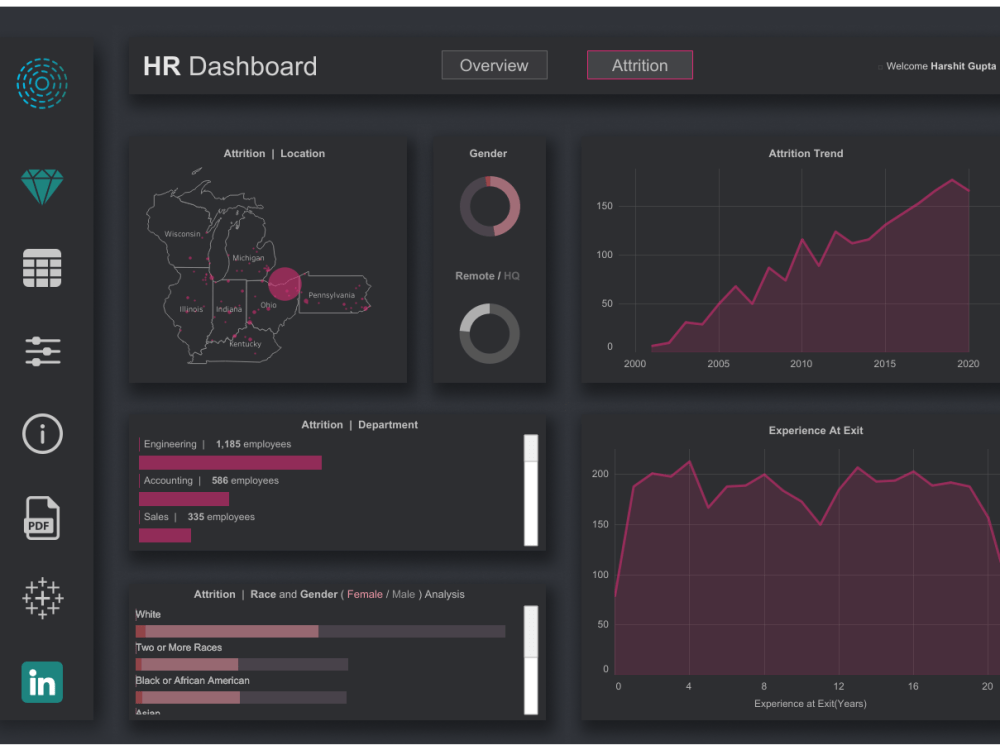Click the dashboard logo at top of sidebar
This screenshot has width=1000, height=750.
click(x=42, y=84)
